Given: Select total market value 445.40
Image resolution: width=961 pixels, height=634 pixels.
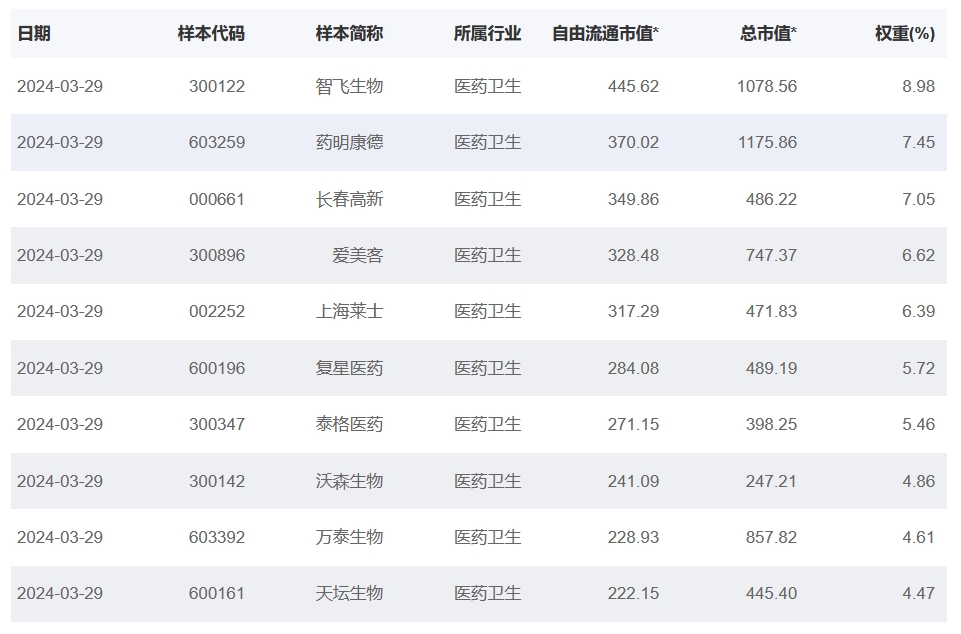Looking at the screenshot, I should pos(772,594).
